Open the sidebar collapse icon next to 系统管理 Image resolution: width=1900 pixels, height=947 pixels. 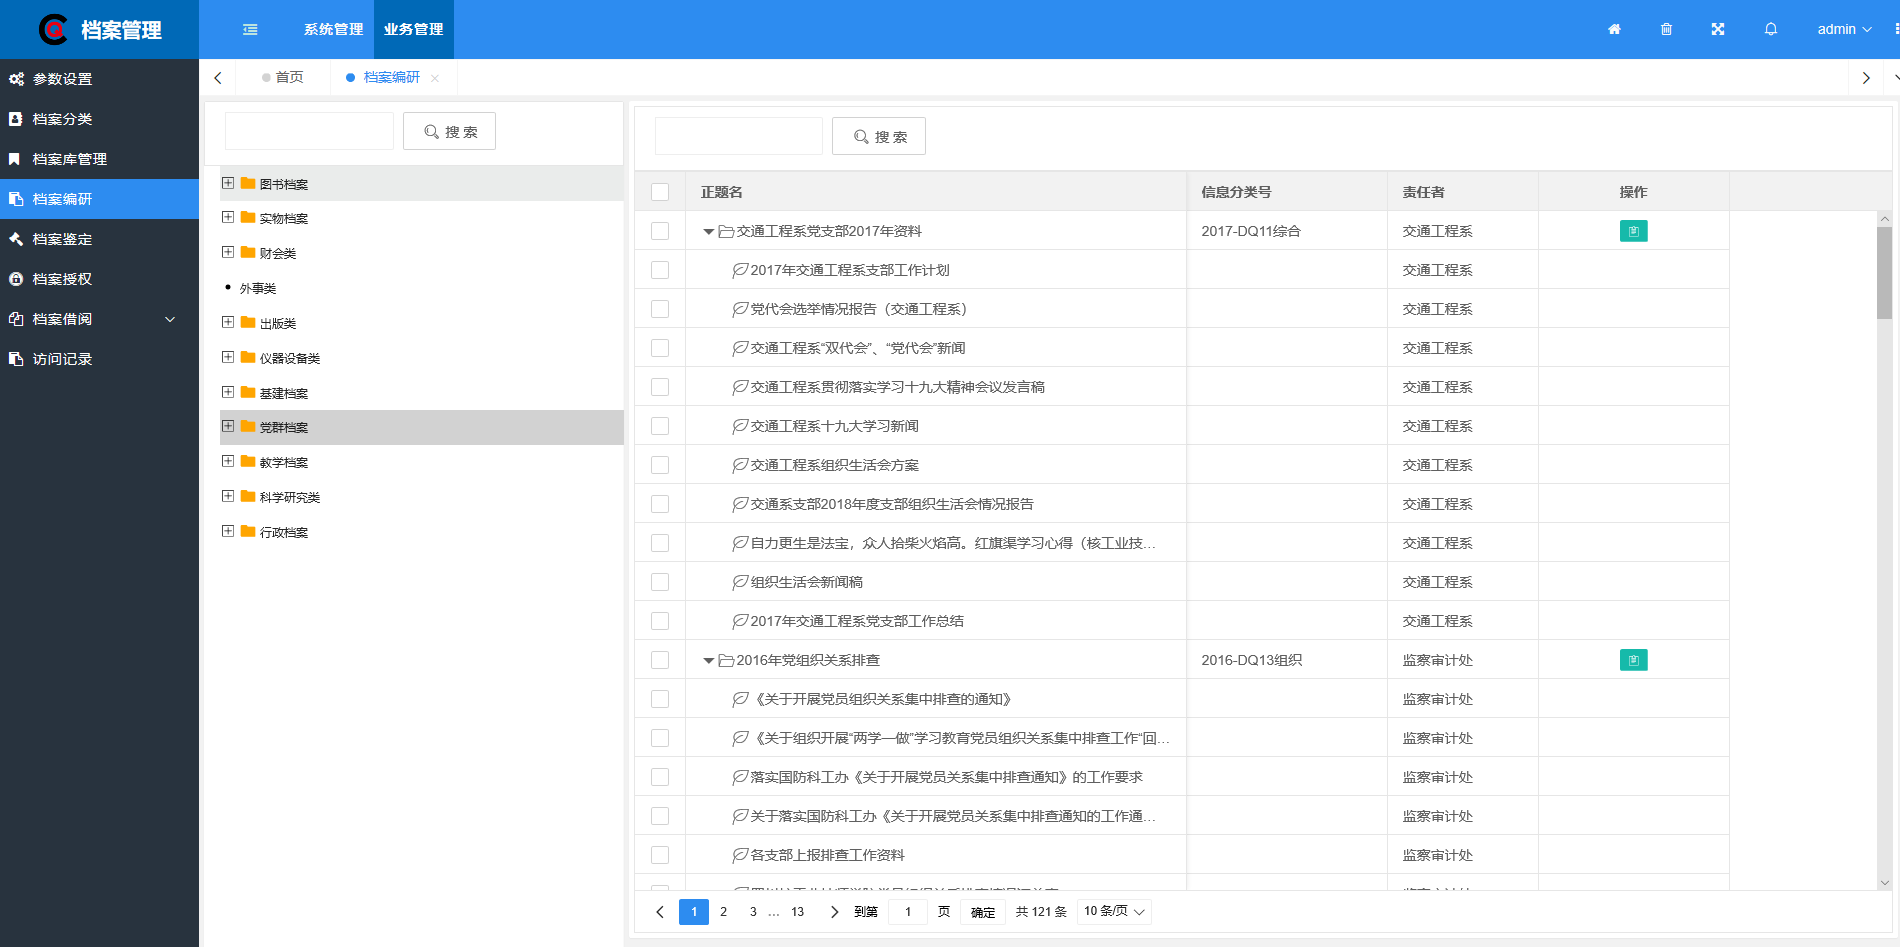click(249, 29)
